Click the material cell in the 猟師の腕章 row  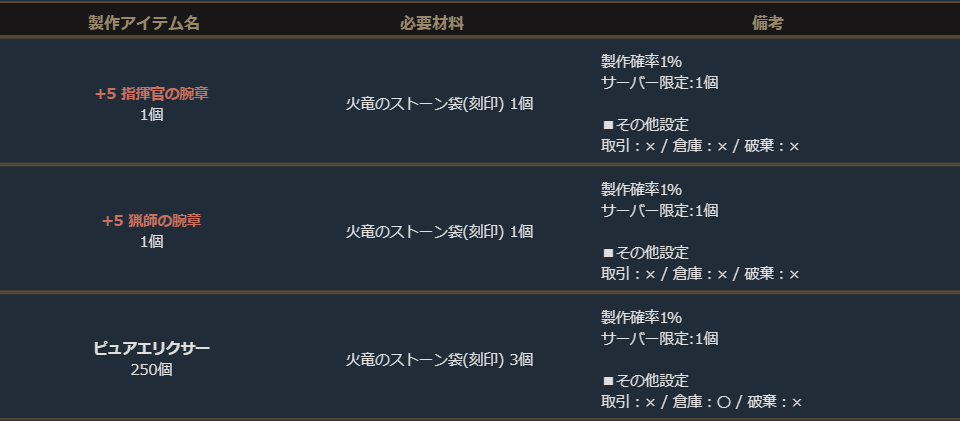click(x=440, y=231)
